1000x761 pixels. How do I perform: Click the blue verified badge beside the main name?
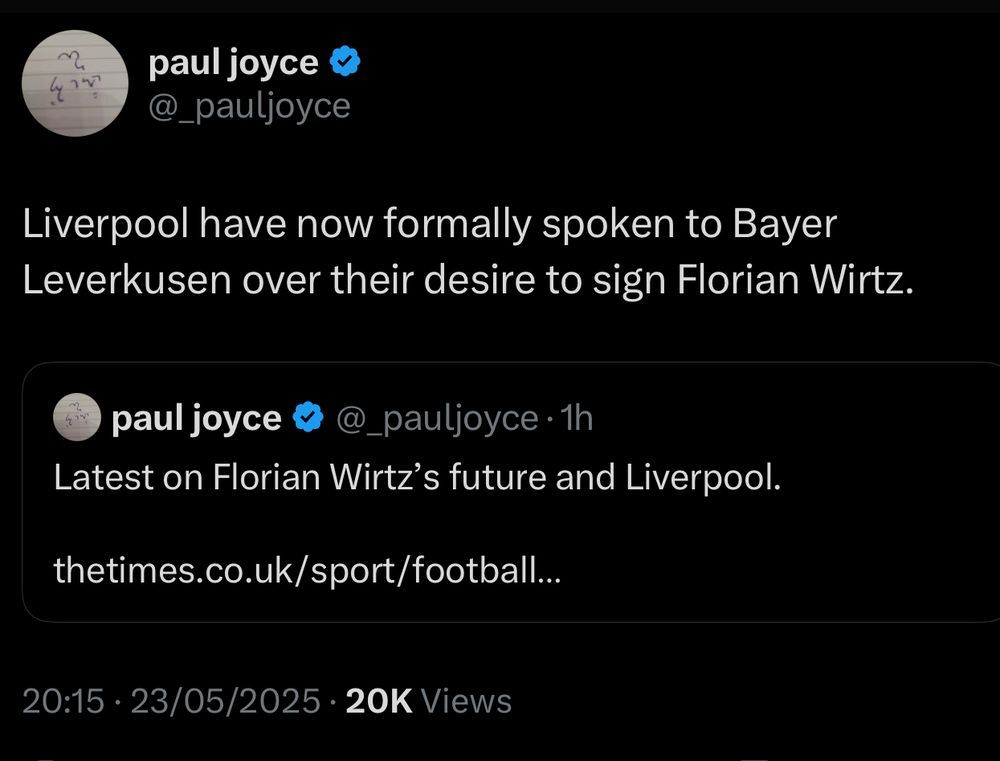345,64
